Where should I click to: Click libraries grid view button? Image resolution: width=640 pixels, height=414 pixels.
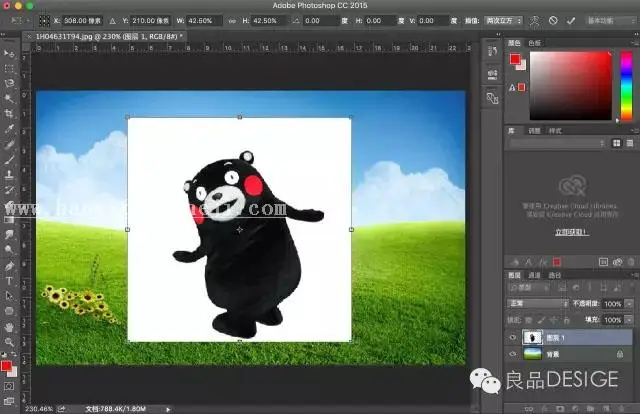tap(616, 143)
